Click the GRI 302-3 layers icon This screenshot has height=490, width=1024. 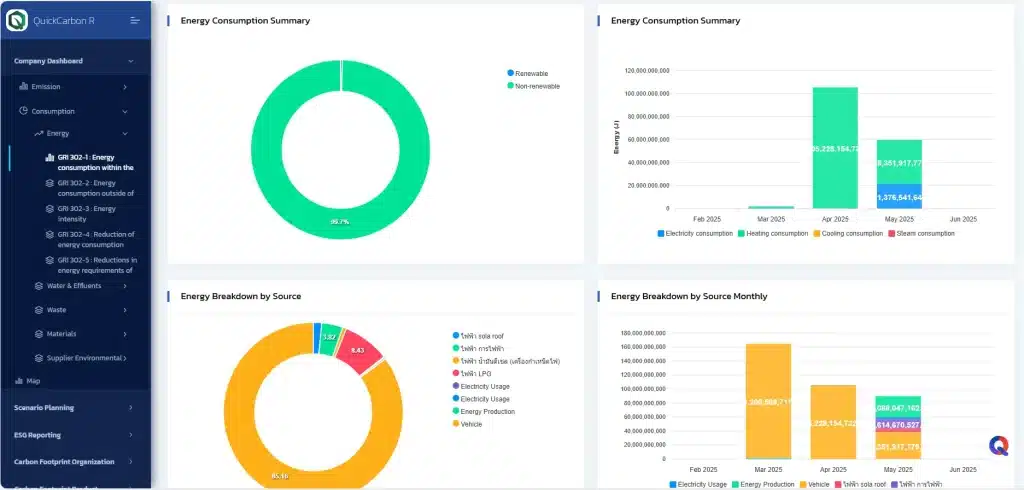coord(50,208)
